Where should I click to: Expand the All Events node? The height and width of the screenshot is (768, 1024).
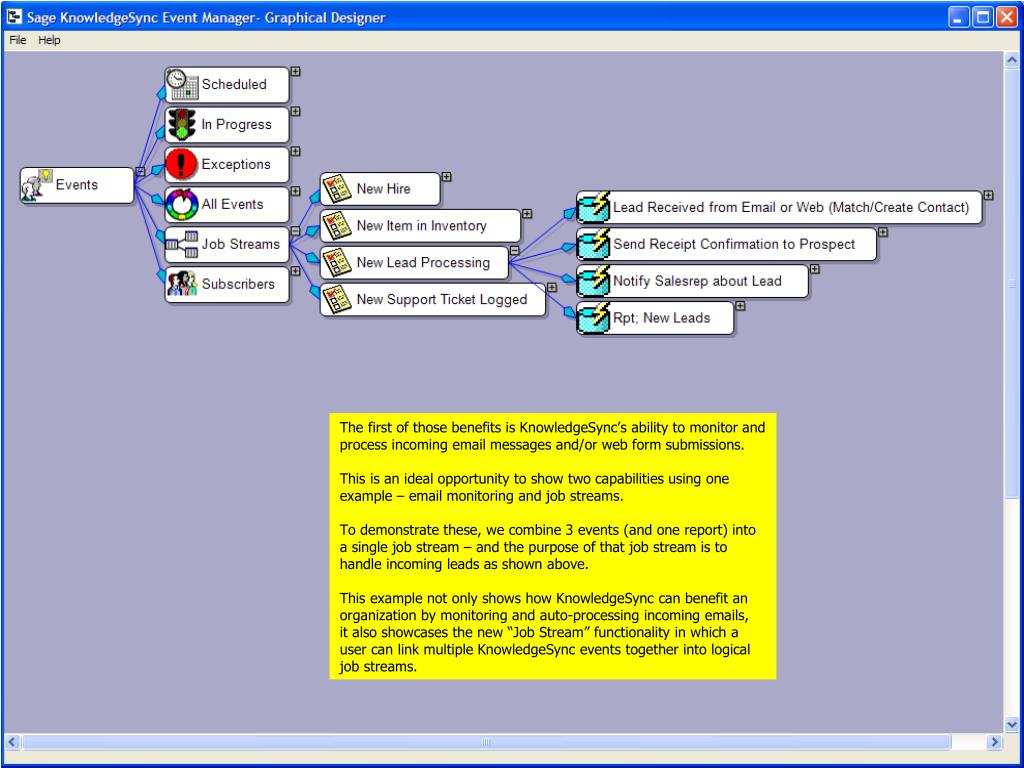point(295,191)
